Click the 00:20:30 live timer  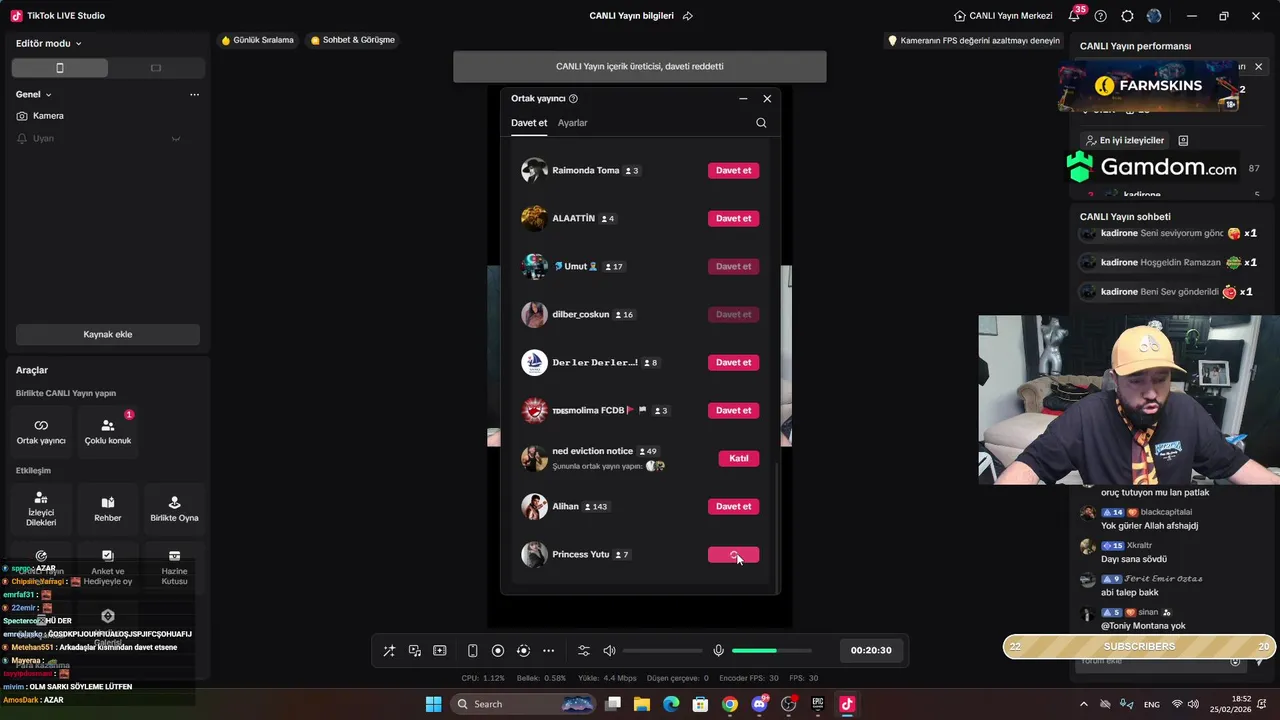[871, 650]
